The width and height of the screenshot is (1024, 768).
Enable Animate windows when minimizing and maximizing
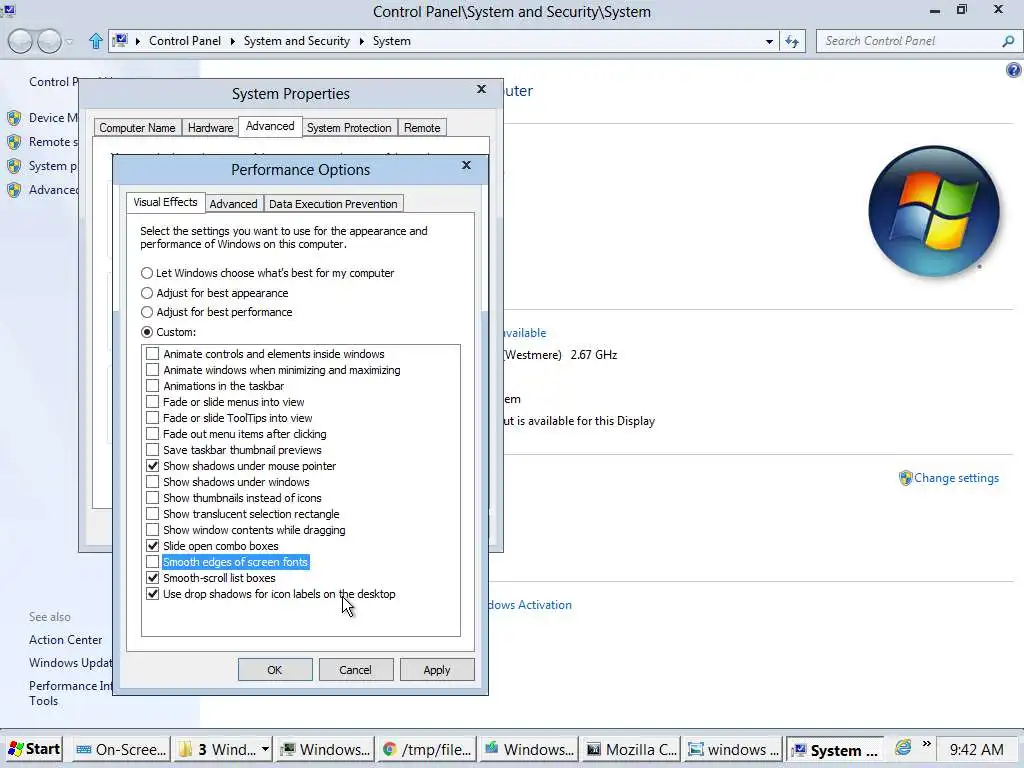click(x=152, y=370)
